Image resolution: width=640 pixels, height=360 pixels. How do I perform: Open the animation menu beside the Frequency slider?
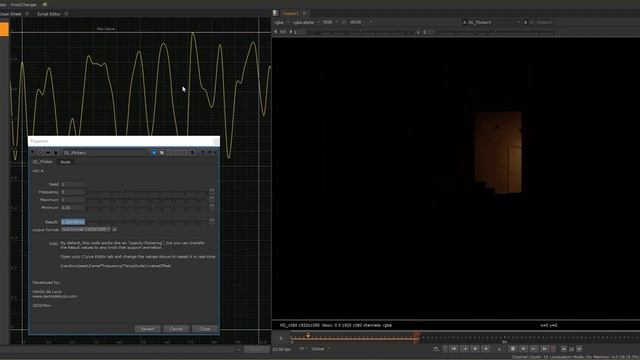[212, 191]
